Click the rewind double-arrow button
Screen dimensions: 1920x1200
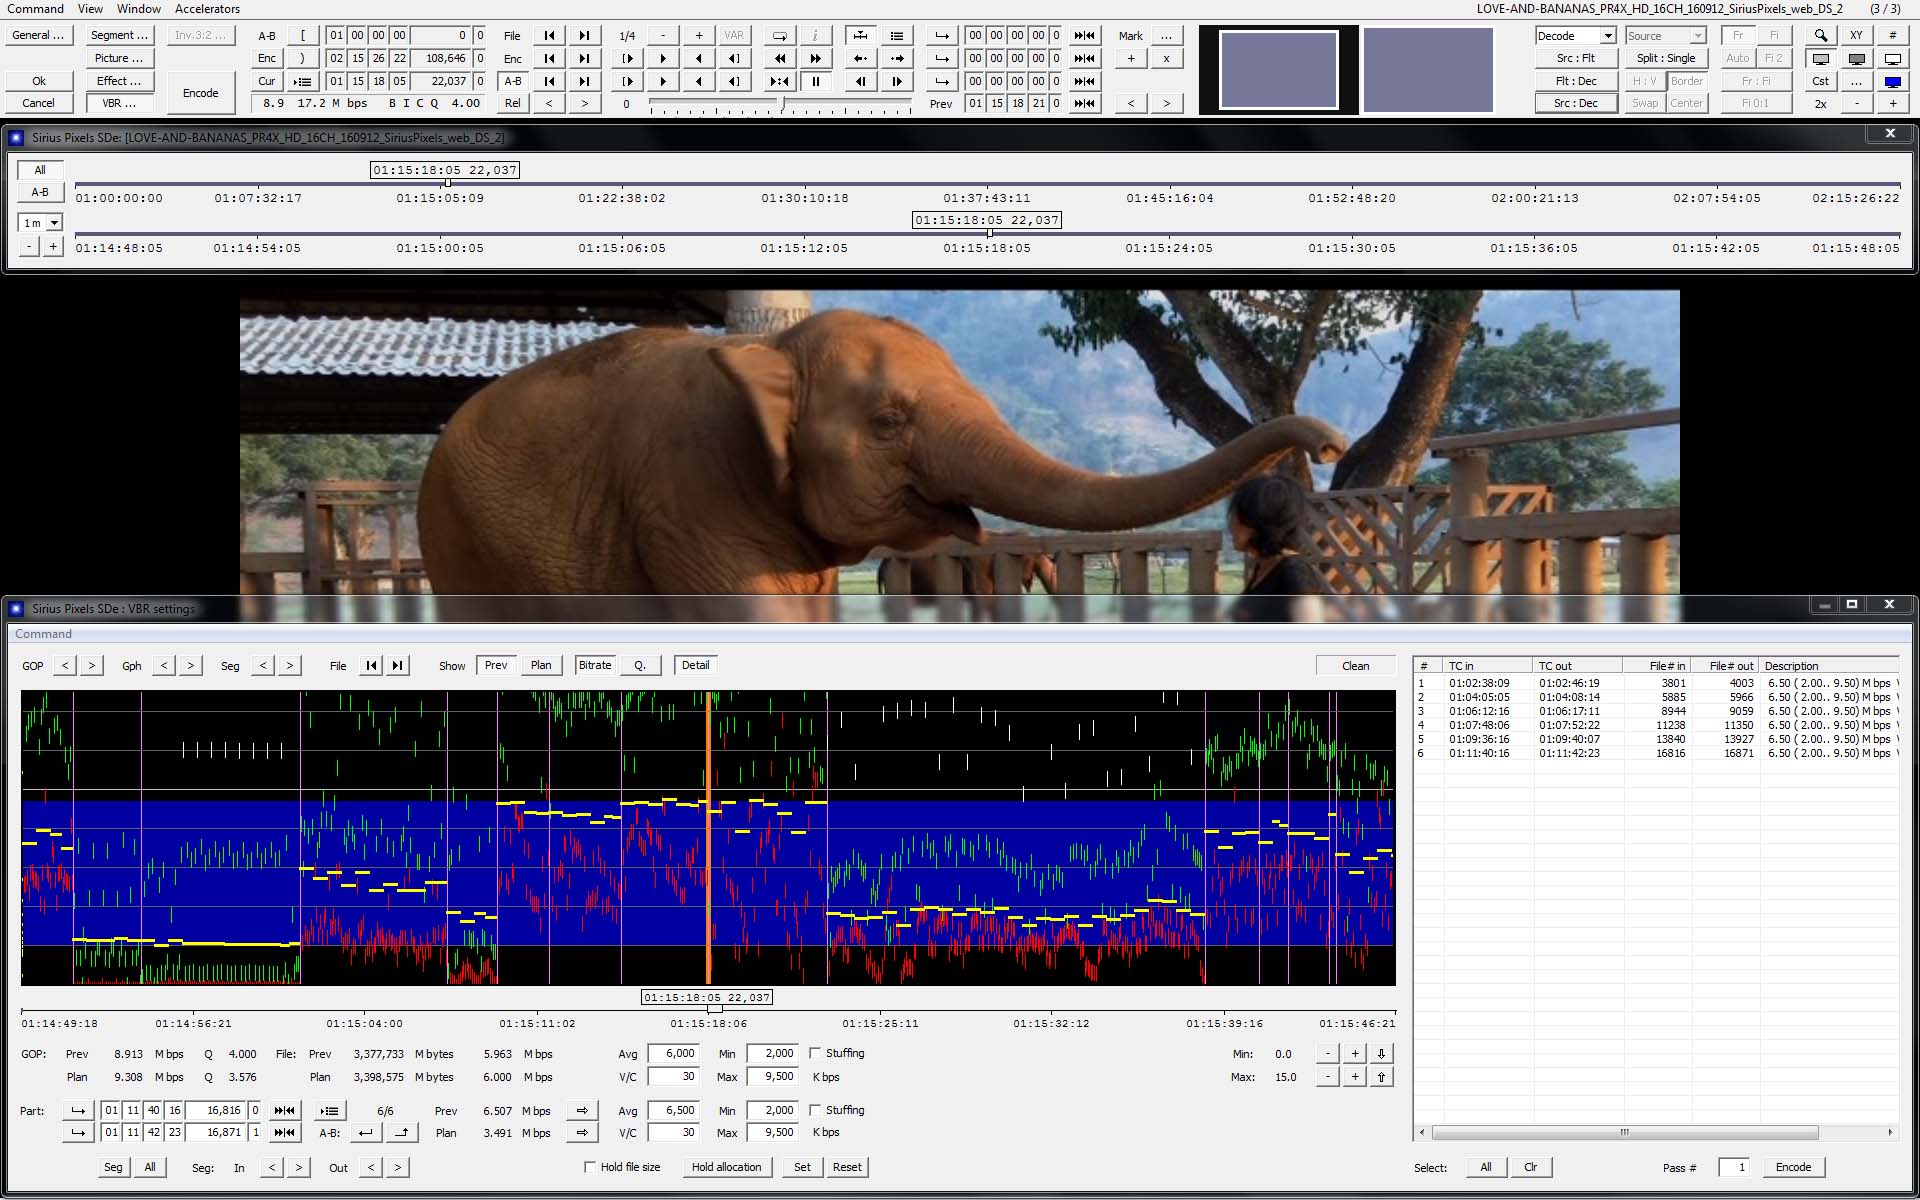(779, 58)
